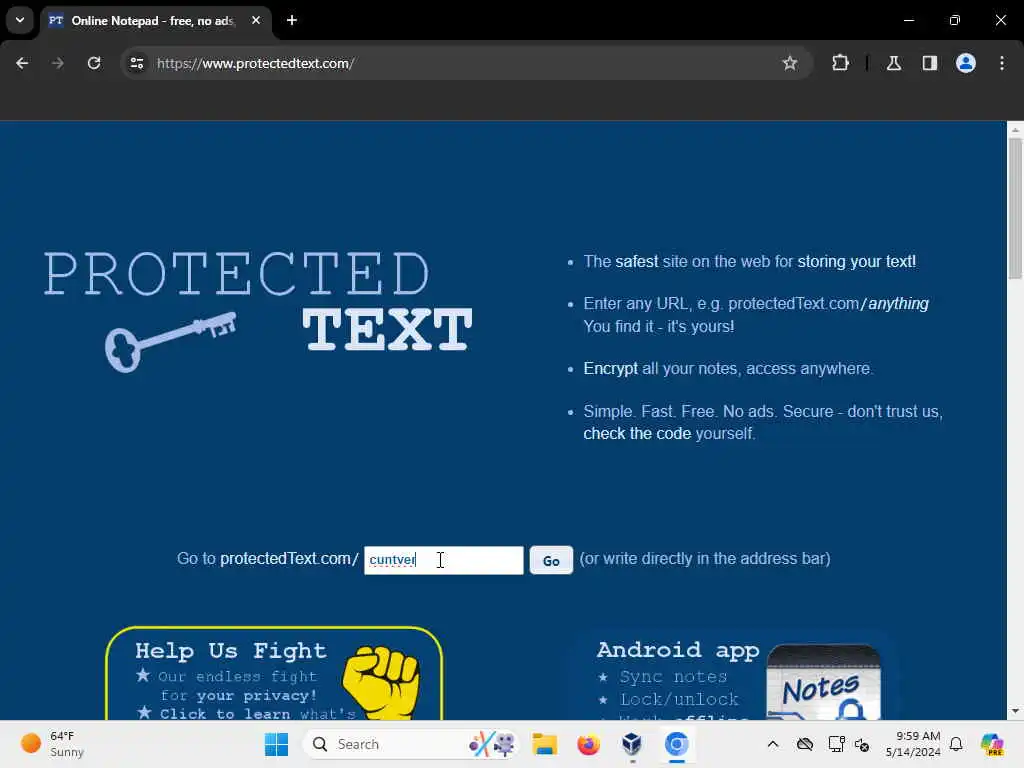The image size is (1024, 768).
Task: Click 'storing your text!' text
Action: pyautogui.click(x=856, y=262)
